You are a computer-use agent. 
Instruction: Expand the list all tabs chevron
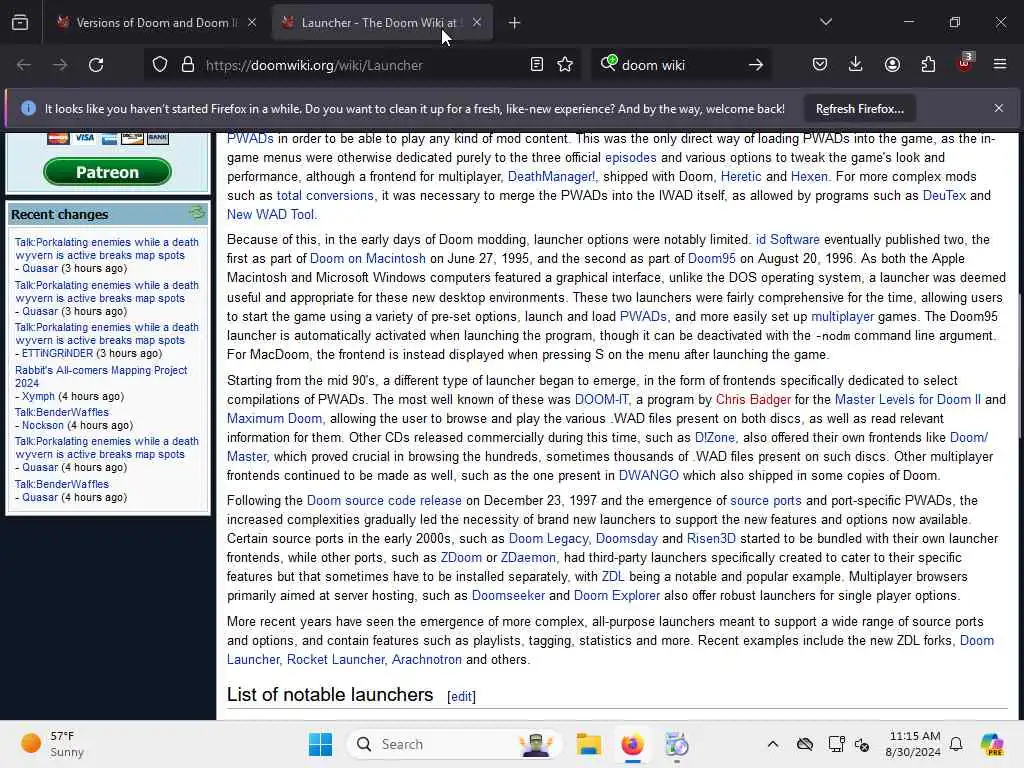825,22
